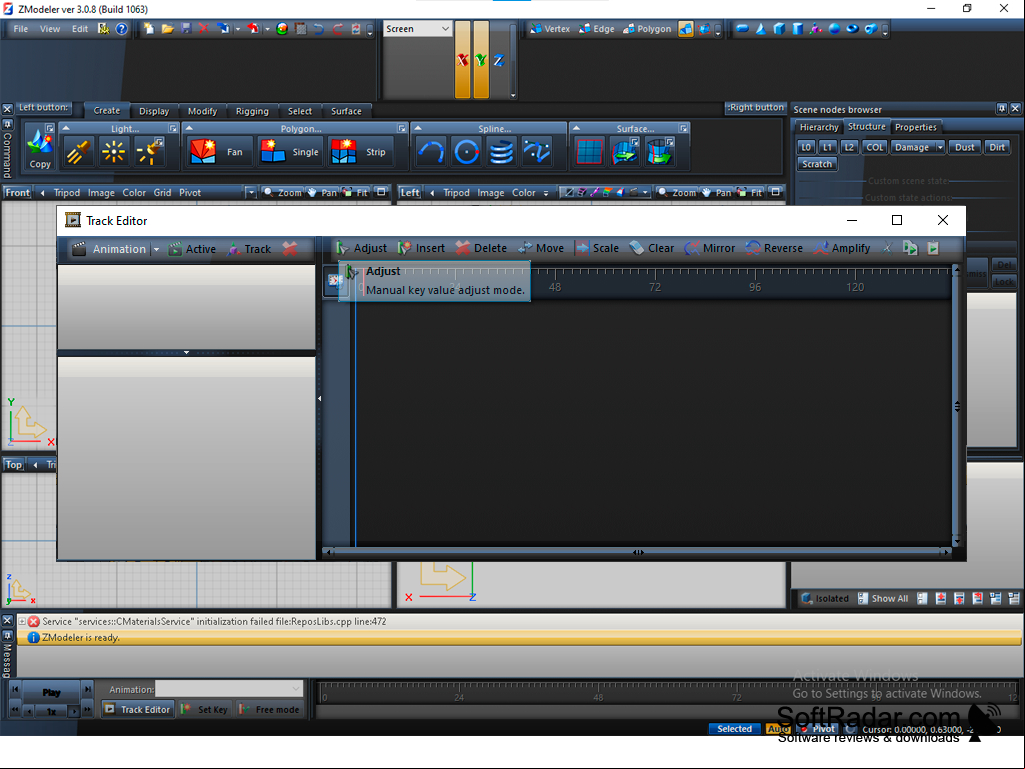
Task: Click the Insert key button
Action: [422, 248]
